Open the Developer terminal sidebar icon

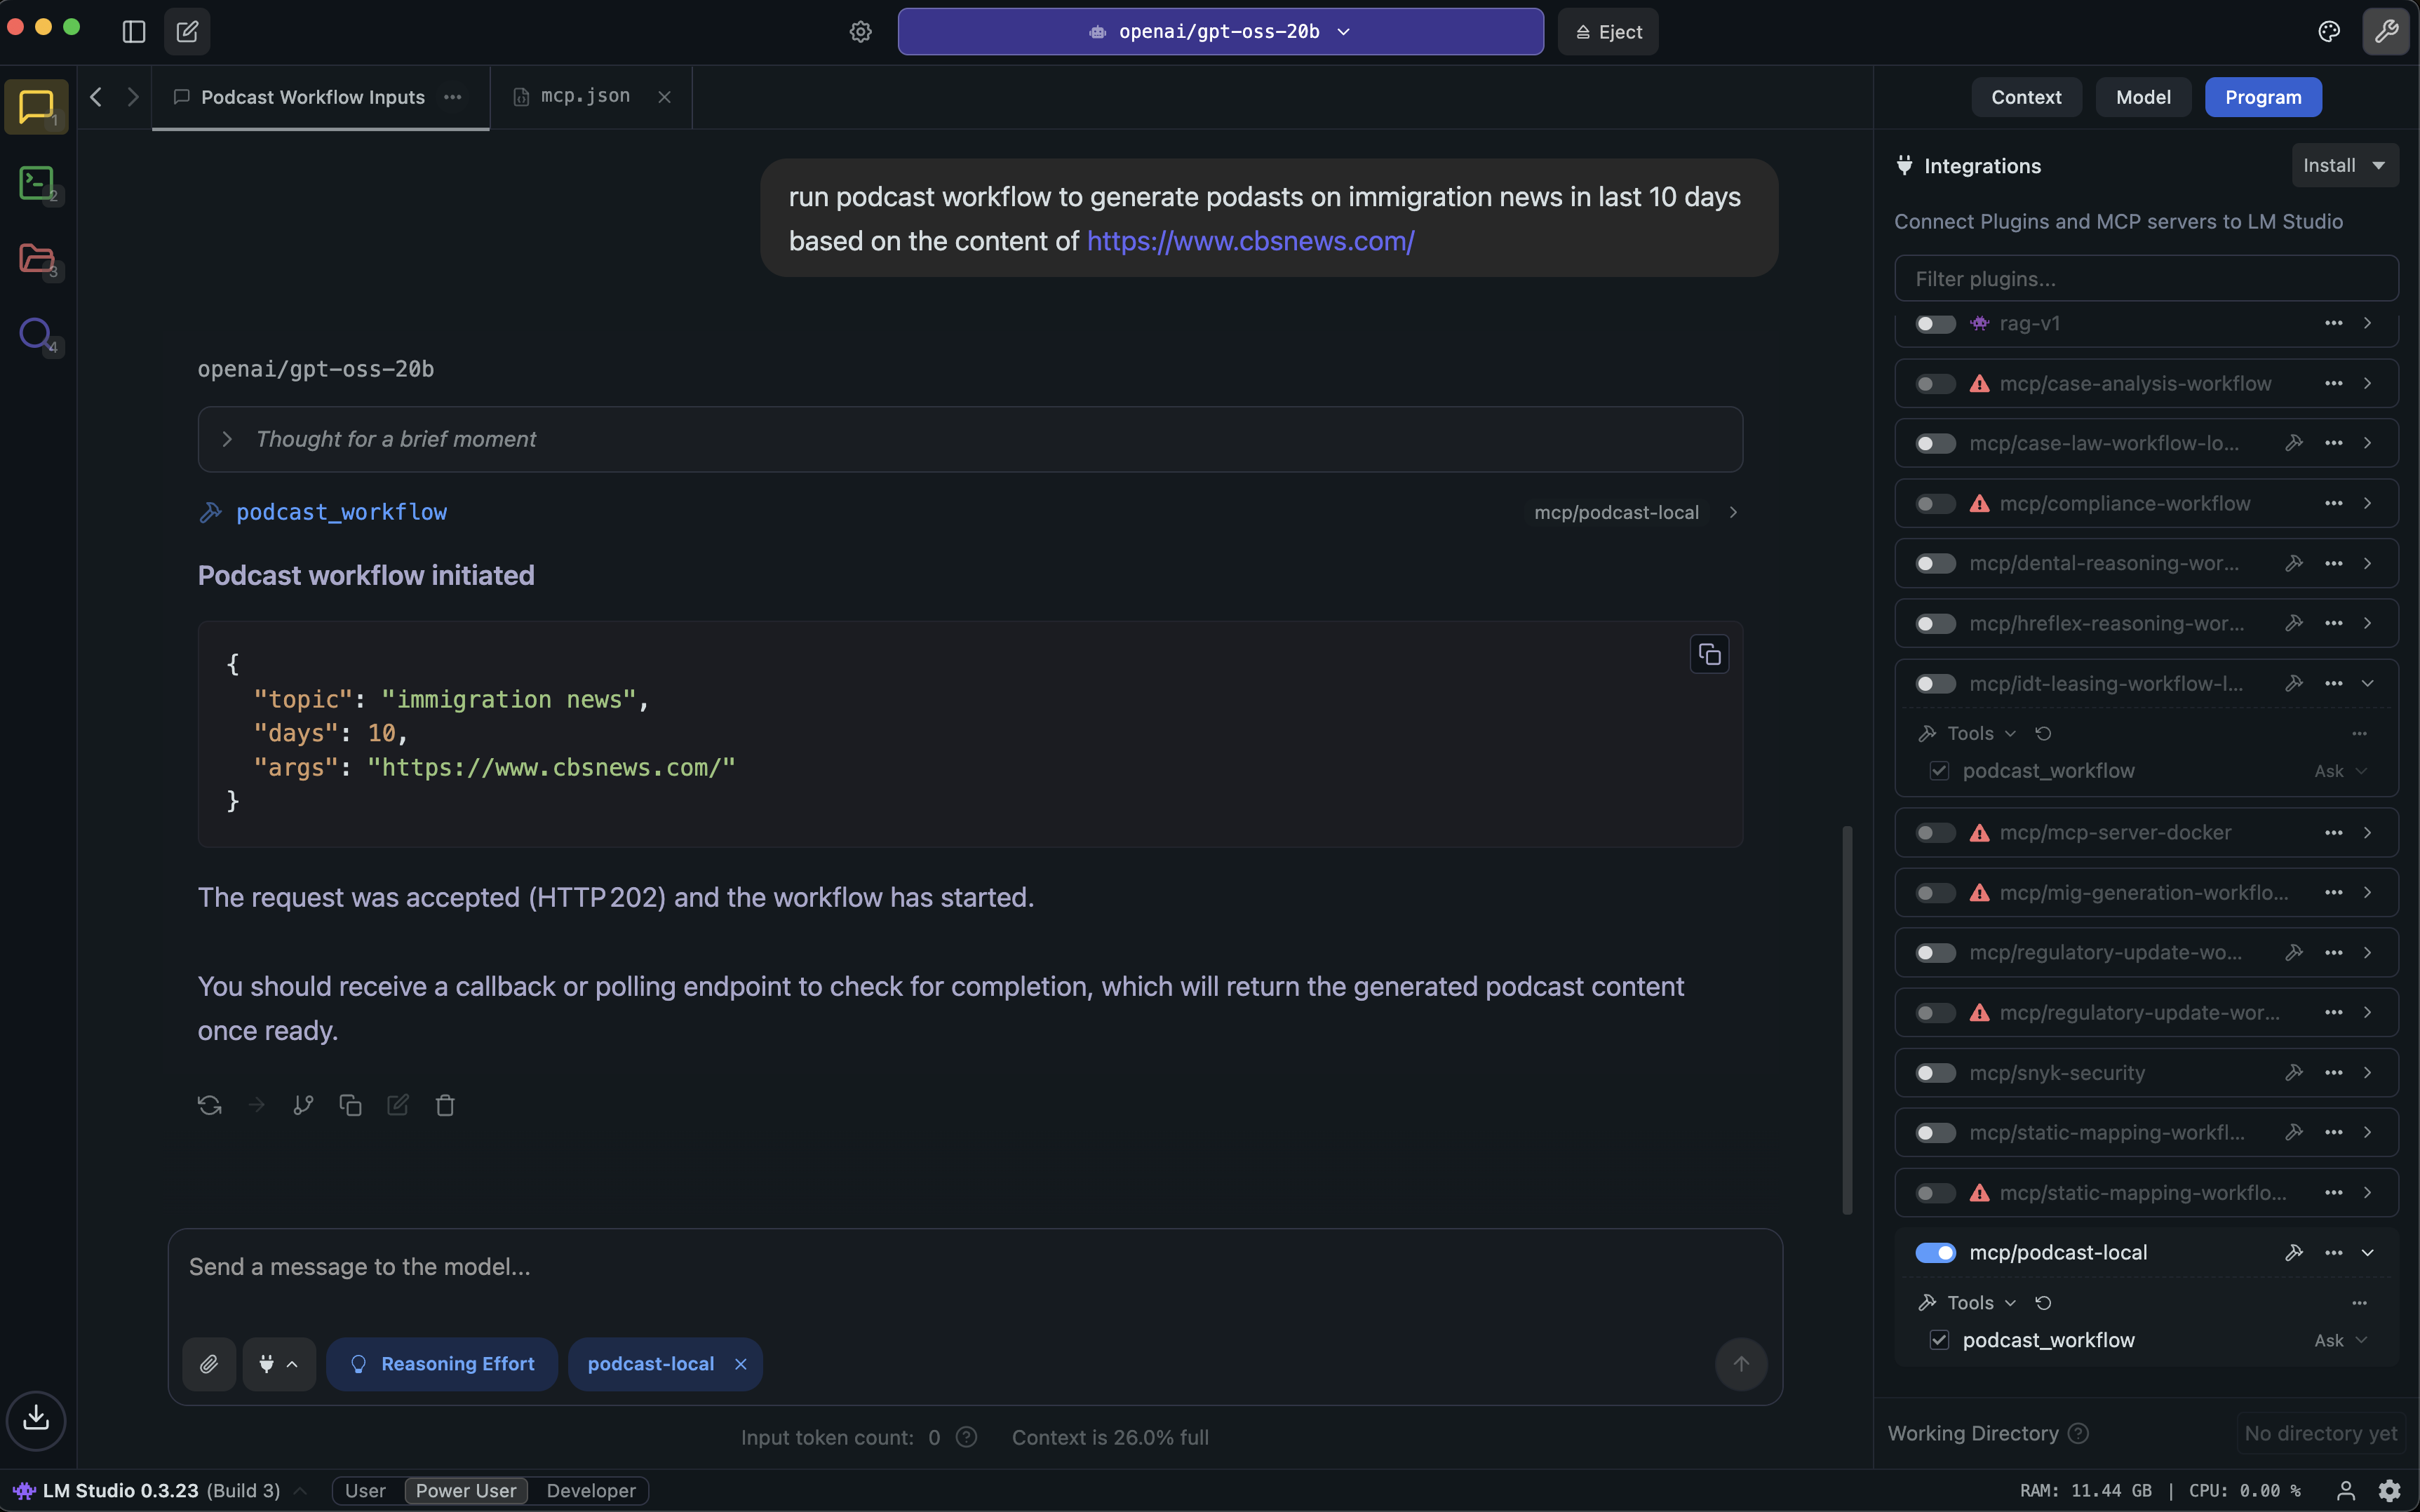(x=36, y=183)
